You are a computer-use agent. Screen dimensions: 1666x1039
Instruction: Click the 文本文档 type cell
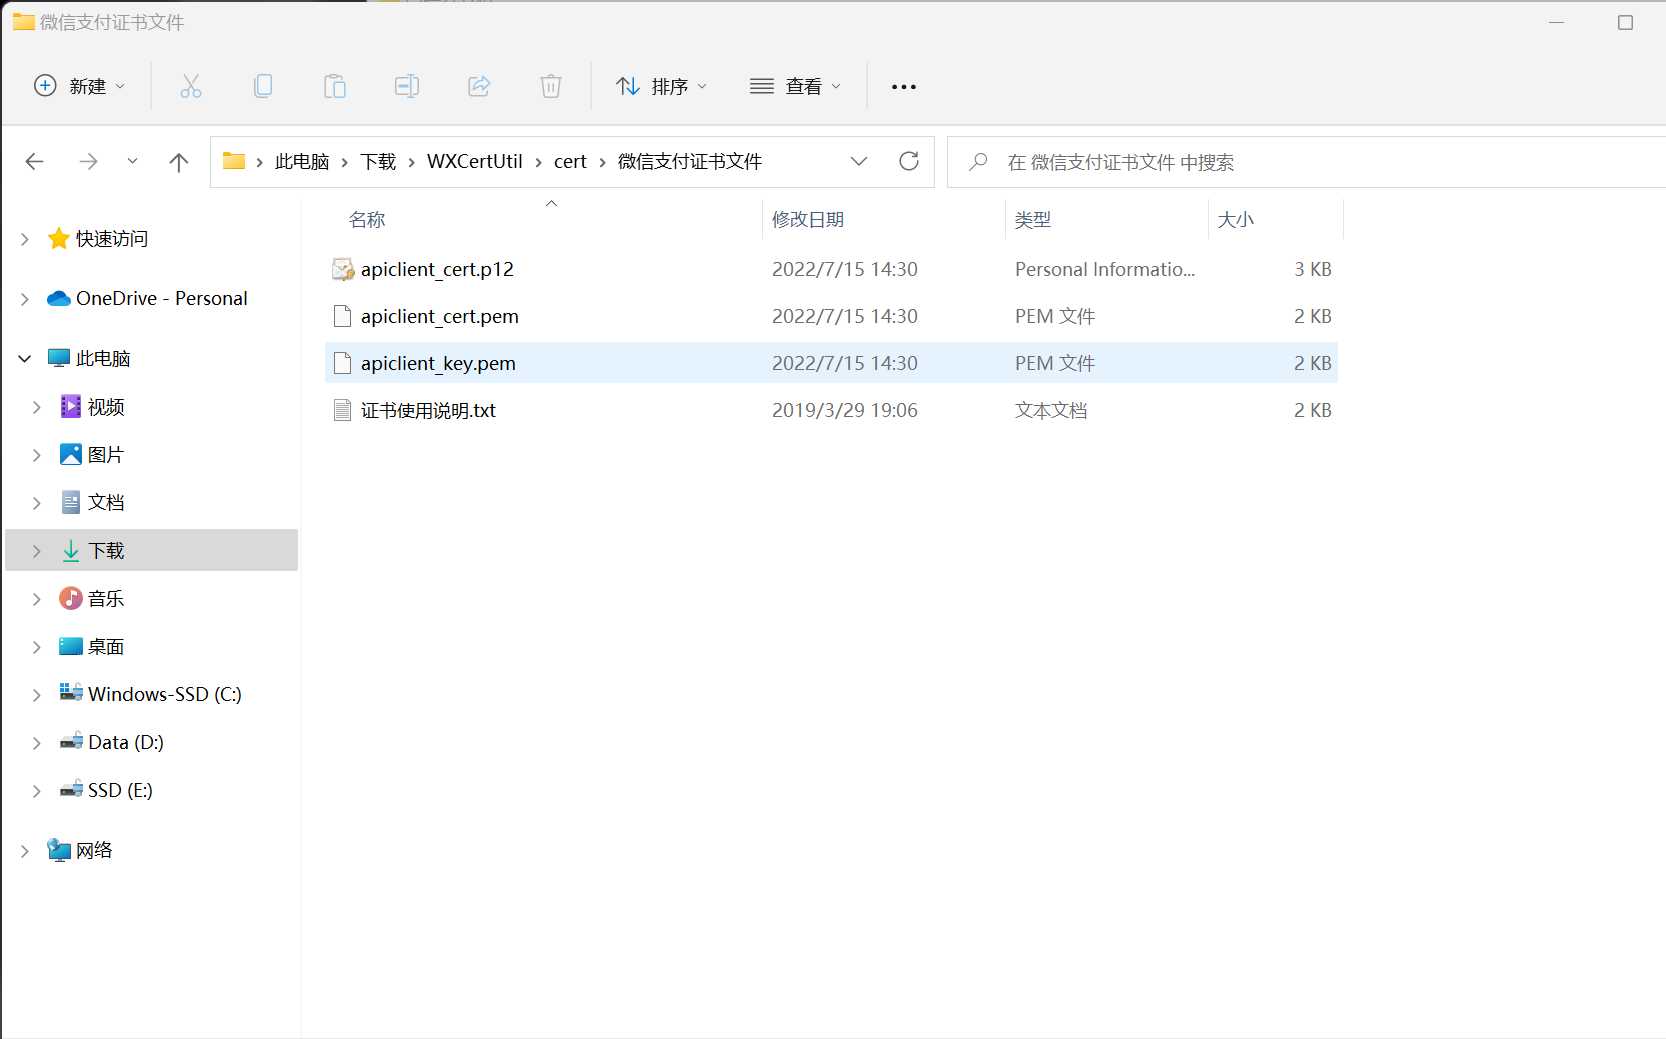[x=1051, y=410]
